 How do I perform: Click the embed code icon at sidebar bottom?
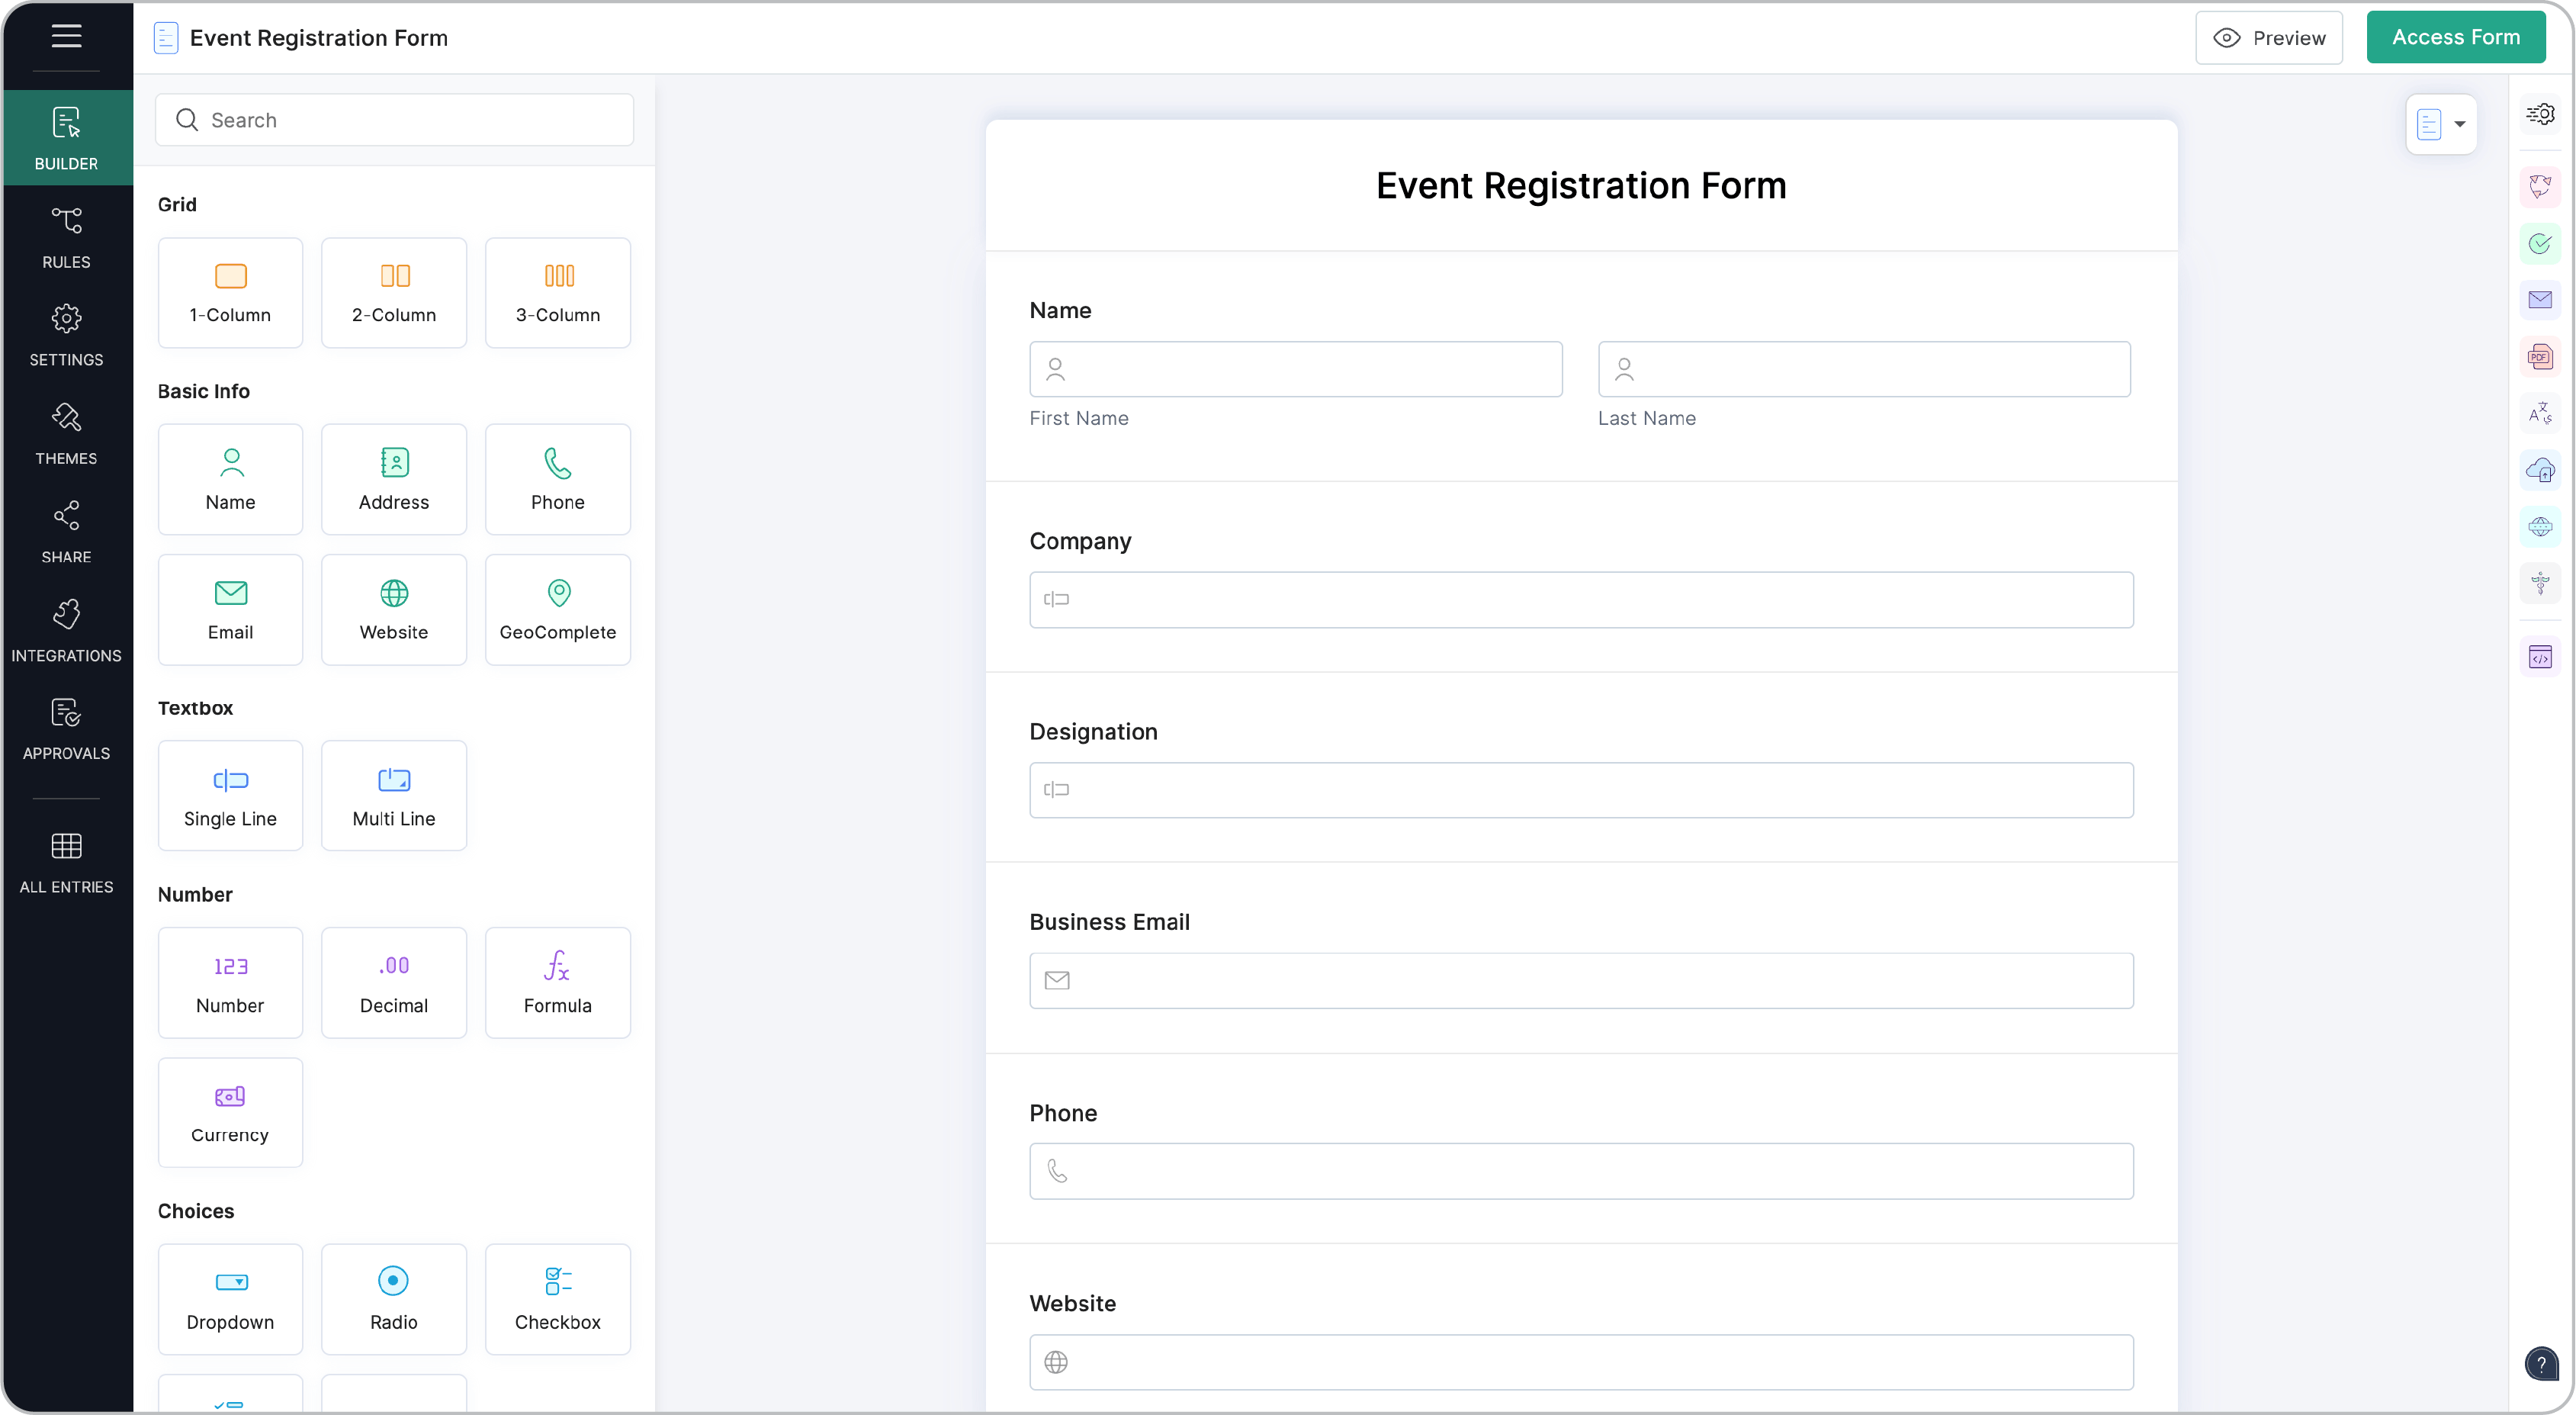click(x=2541, y=656)
